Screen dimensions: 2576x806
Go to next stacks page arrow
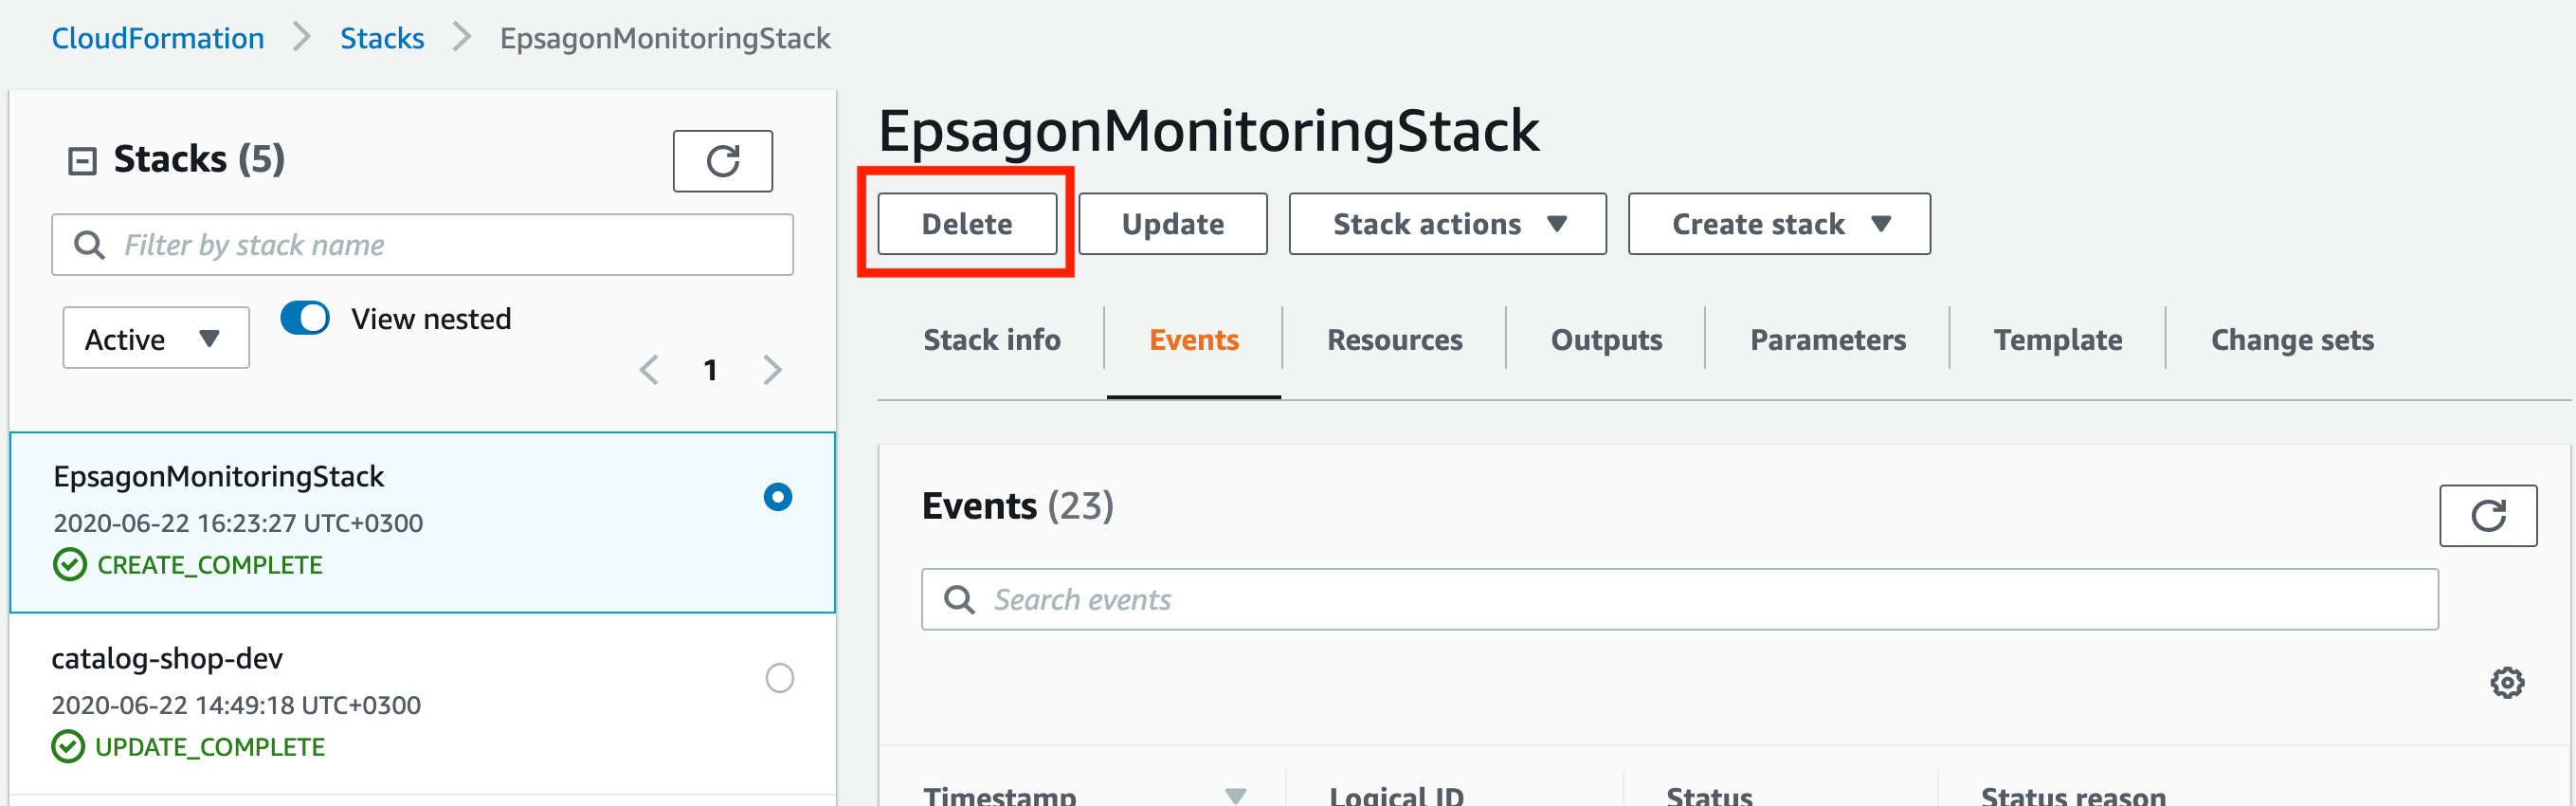772,370
